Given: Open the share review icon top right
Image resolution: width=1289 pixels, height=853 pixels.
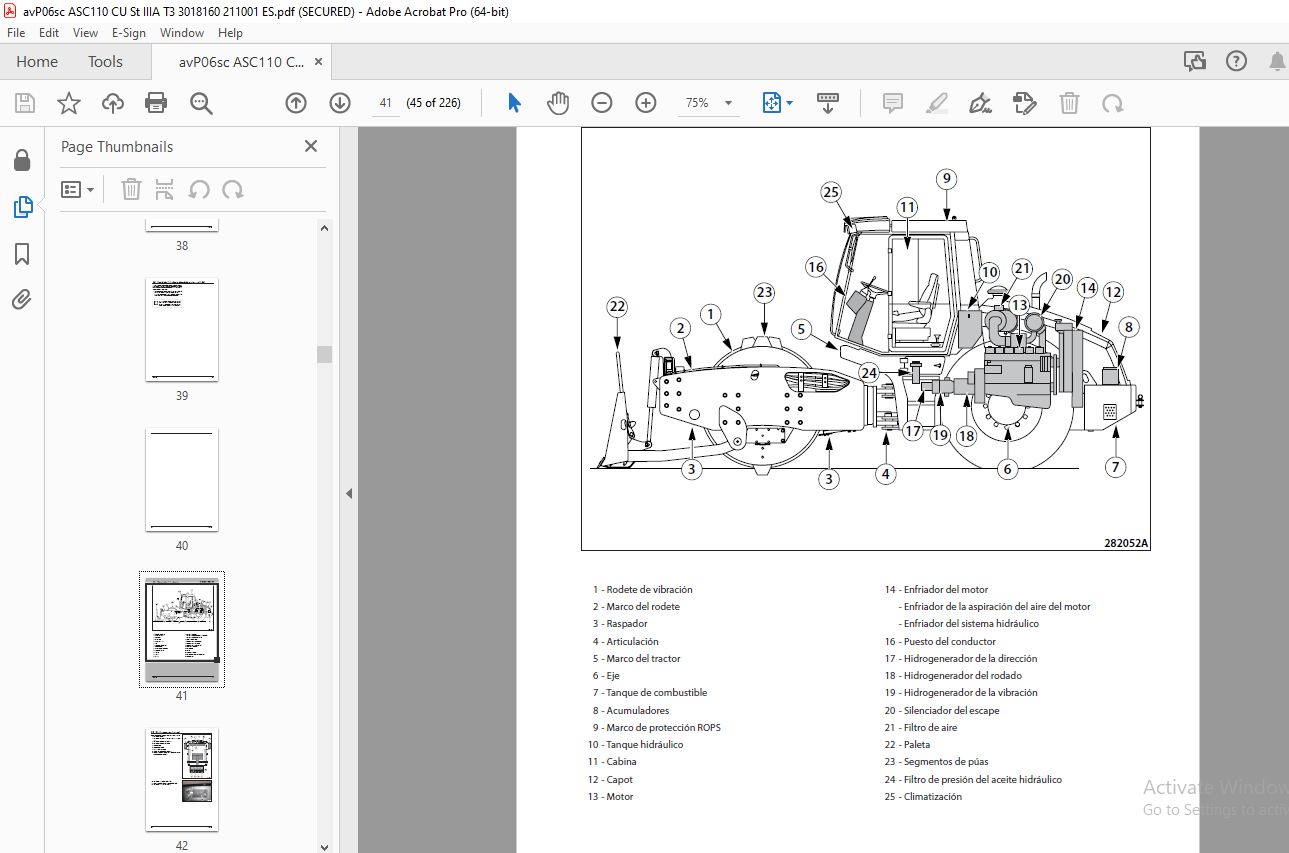Looking at the screenshot, I should pos(1195,62).
